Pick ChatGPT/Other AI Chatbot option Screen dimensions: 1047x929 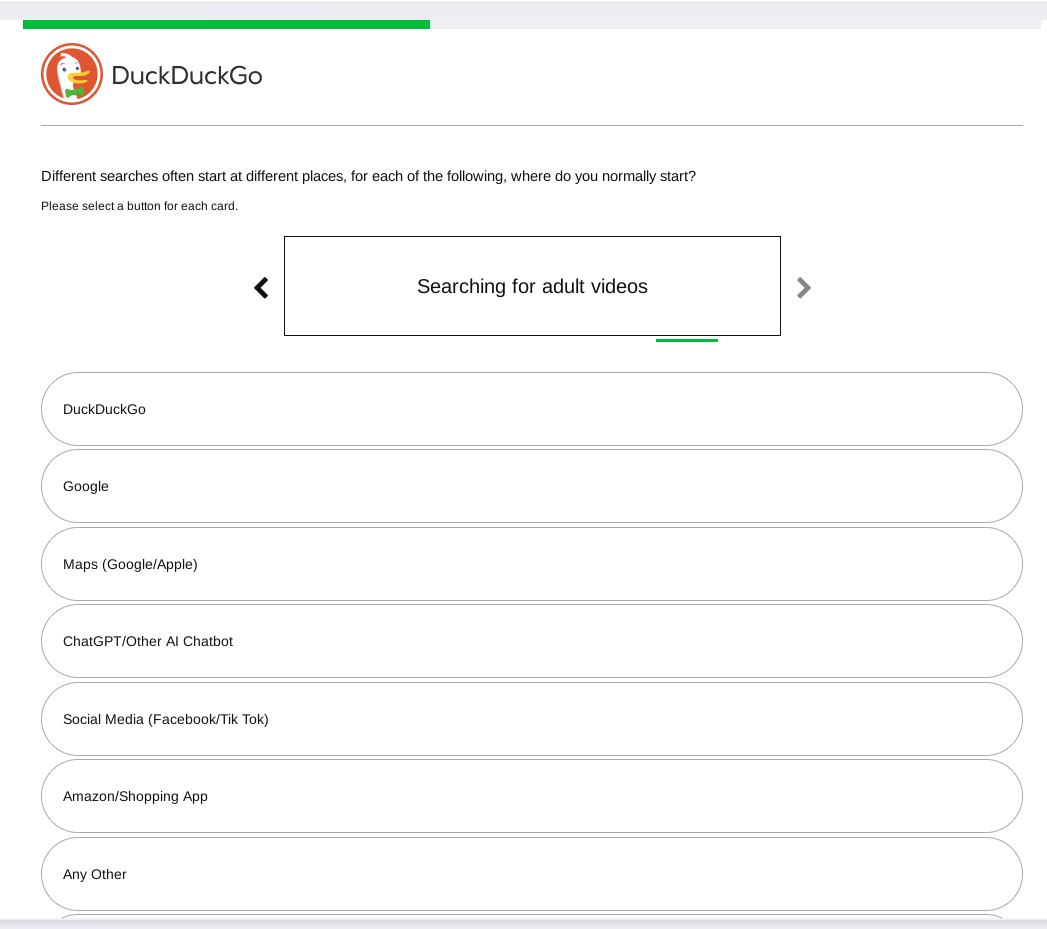(532, 641)
